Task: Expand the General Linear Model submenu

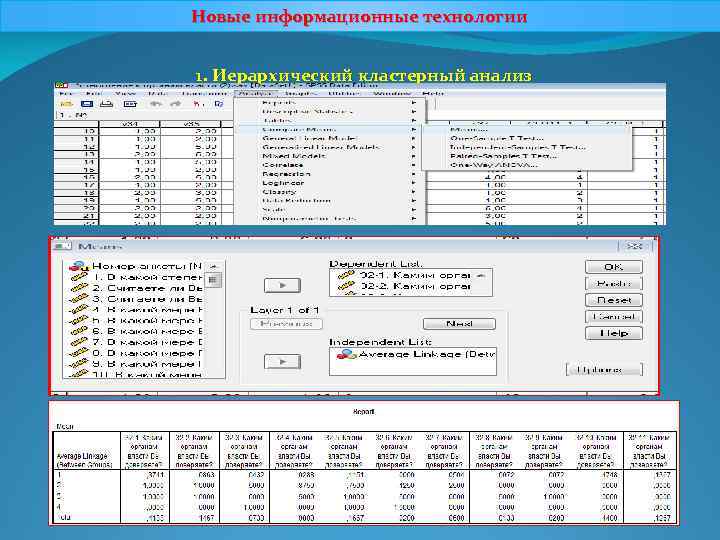Action: 330,138
